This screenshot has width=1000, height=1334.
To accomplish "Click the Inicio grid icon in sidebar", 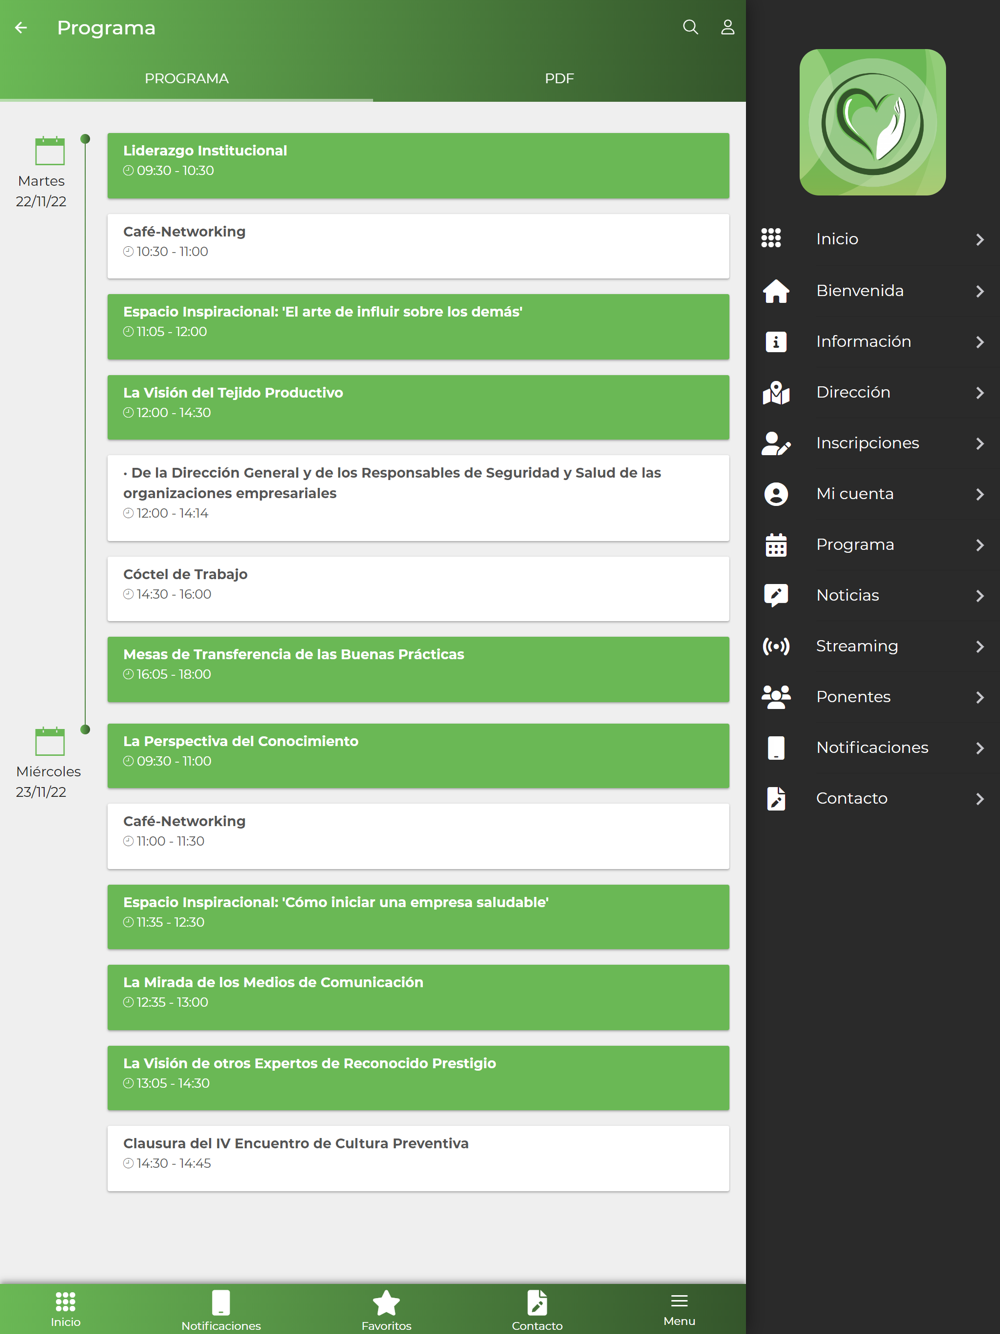I will (x=771, y=238).
